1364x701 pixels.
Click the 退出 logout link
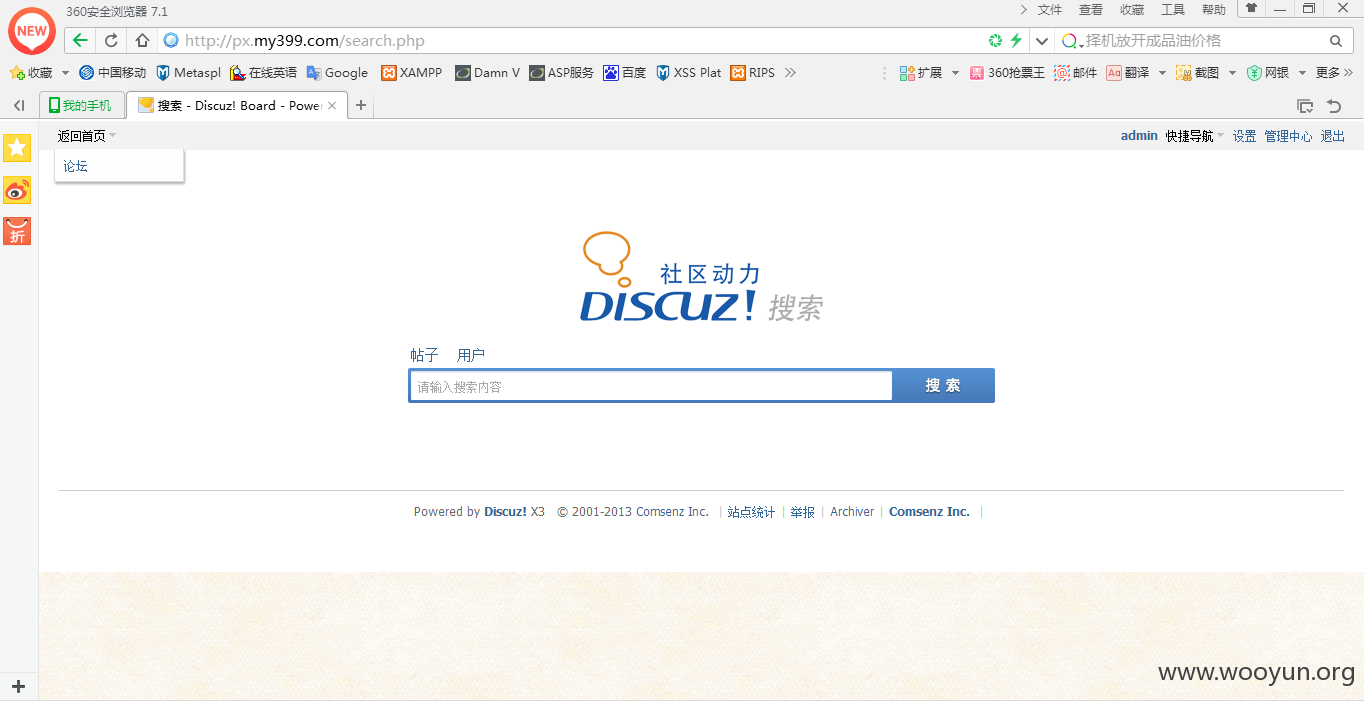coord(1333,136)
